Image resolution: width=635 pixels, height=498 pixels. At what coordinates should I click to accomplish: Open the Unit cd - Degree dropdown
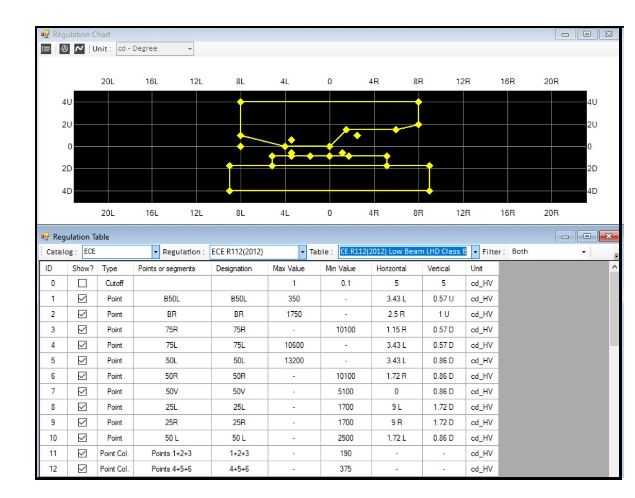[x=155, y=49]
